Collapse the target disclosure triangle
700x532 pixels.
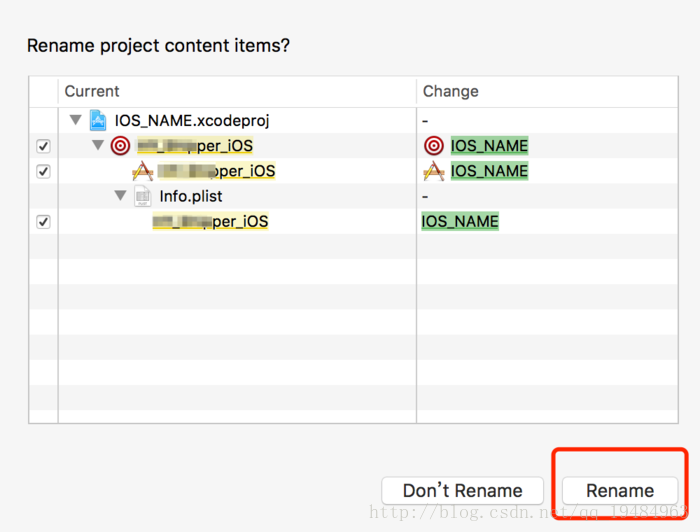pyautogui.click(x=98, y=146)
